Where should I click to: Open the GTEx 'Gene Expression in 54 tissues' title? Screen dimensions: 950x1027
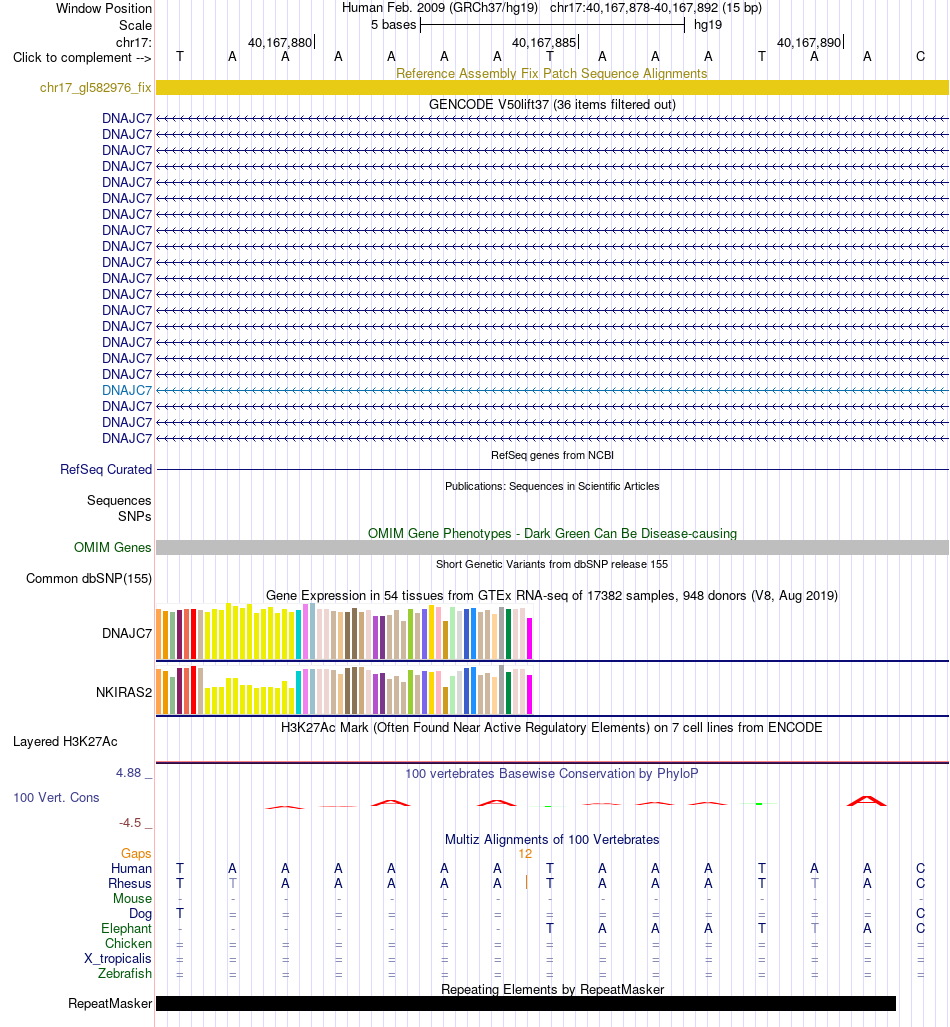pos(552,595)
